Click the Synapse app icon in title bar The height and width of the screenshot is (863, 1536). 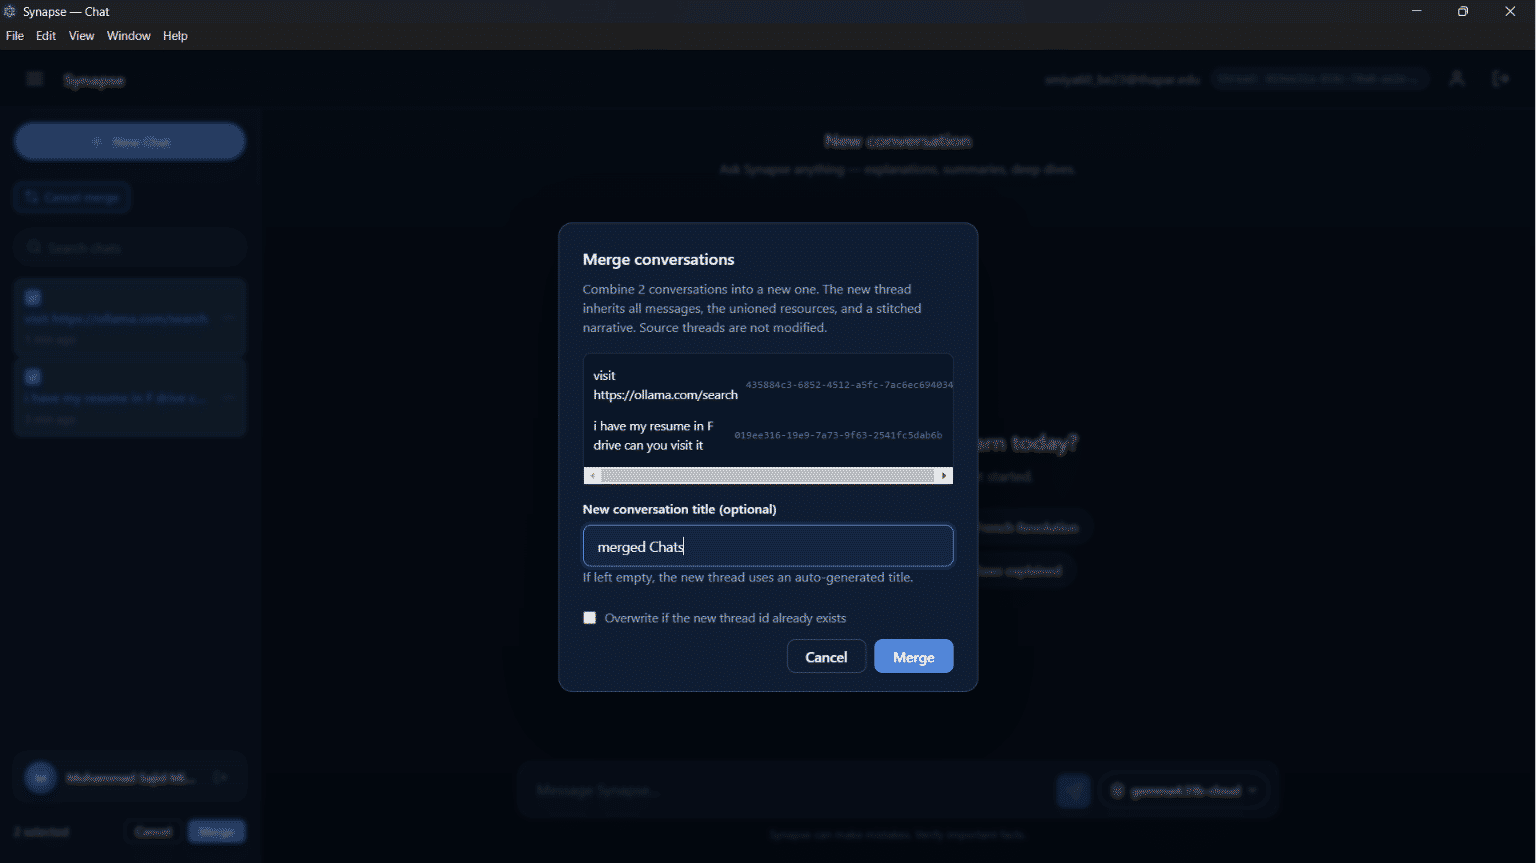10,12
